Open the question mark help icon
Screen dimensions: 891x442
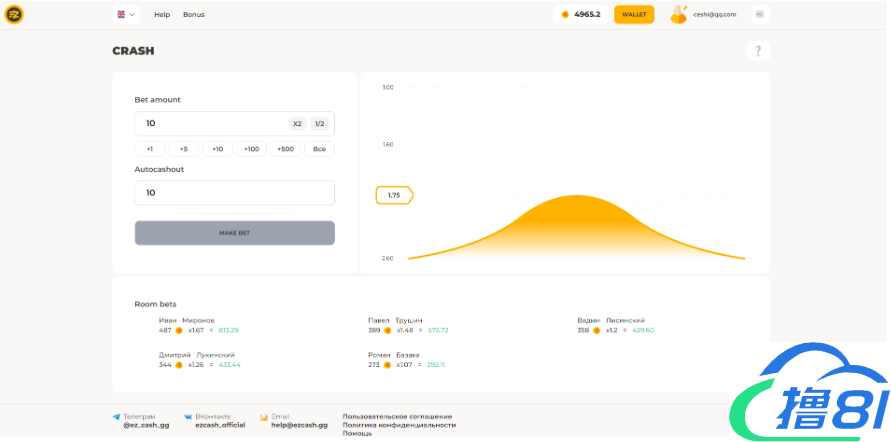click(758, 51)
